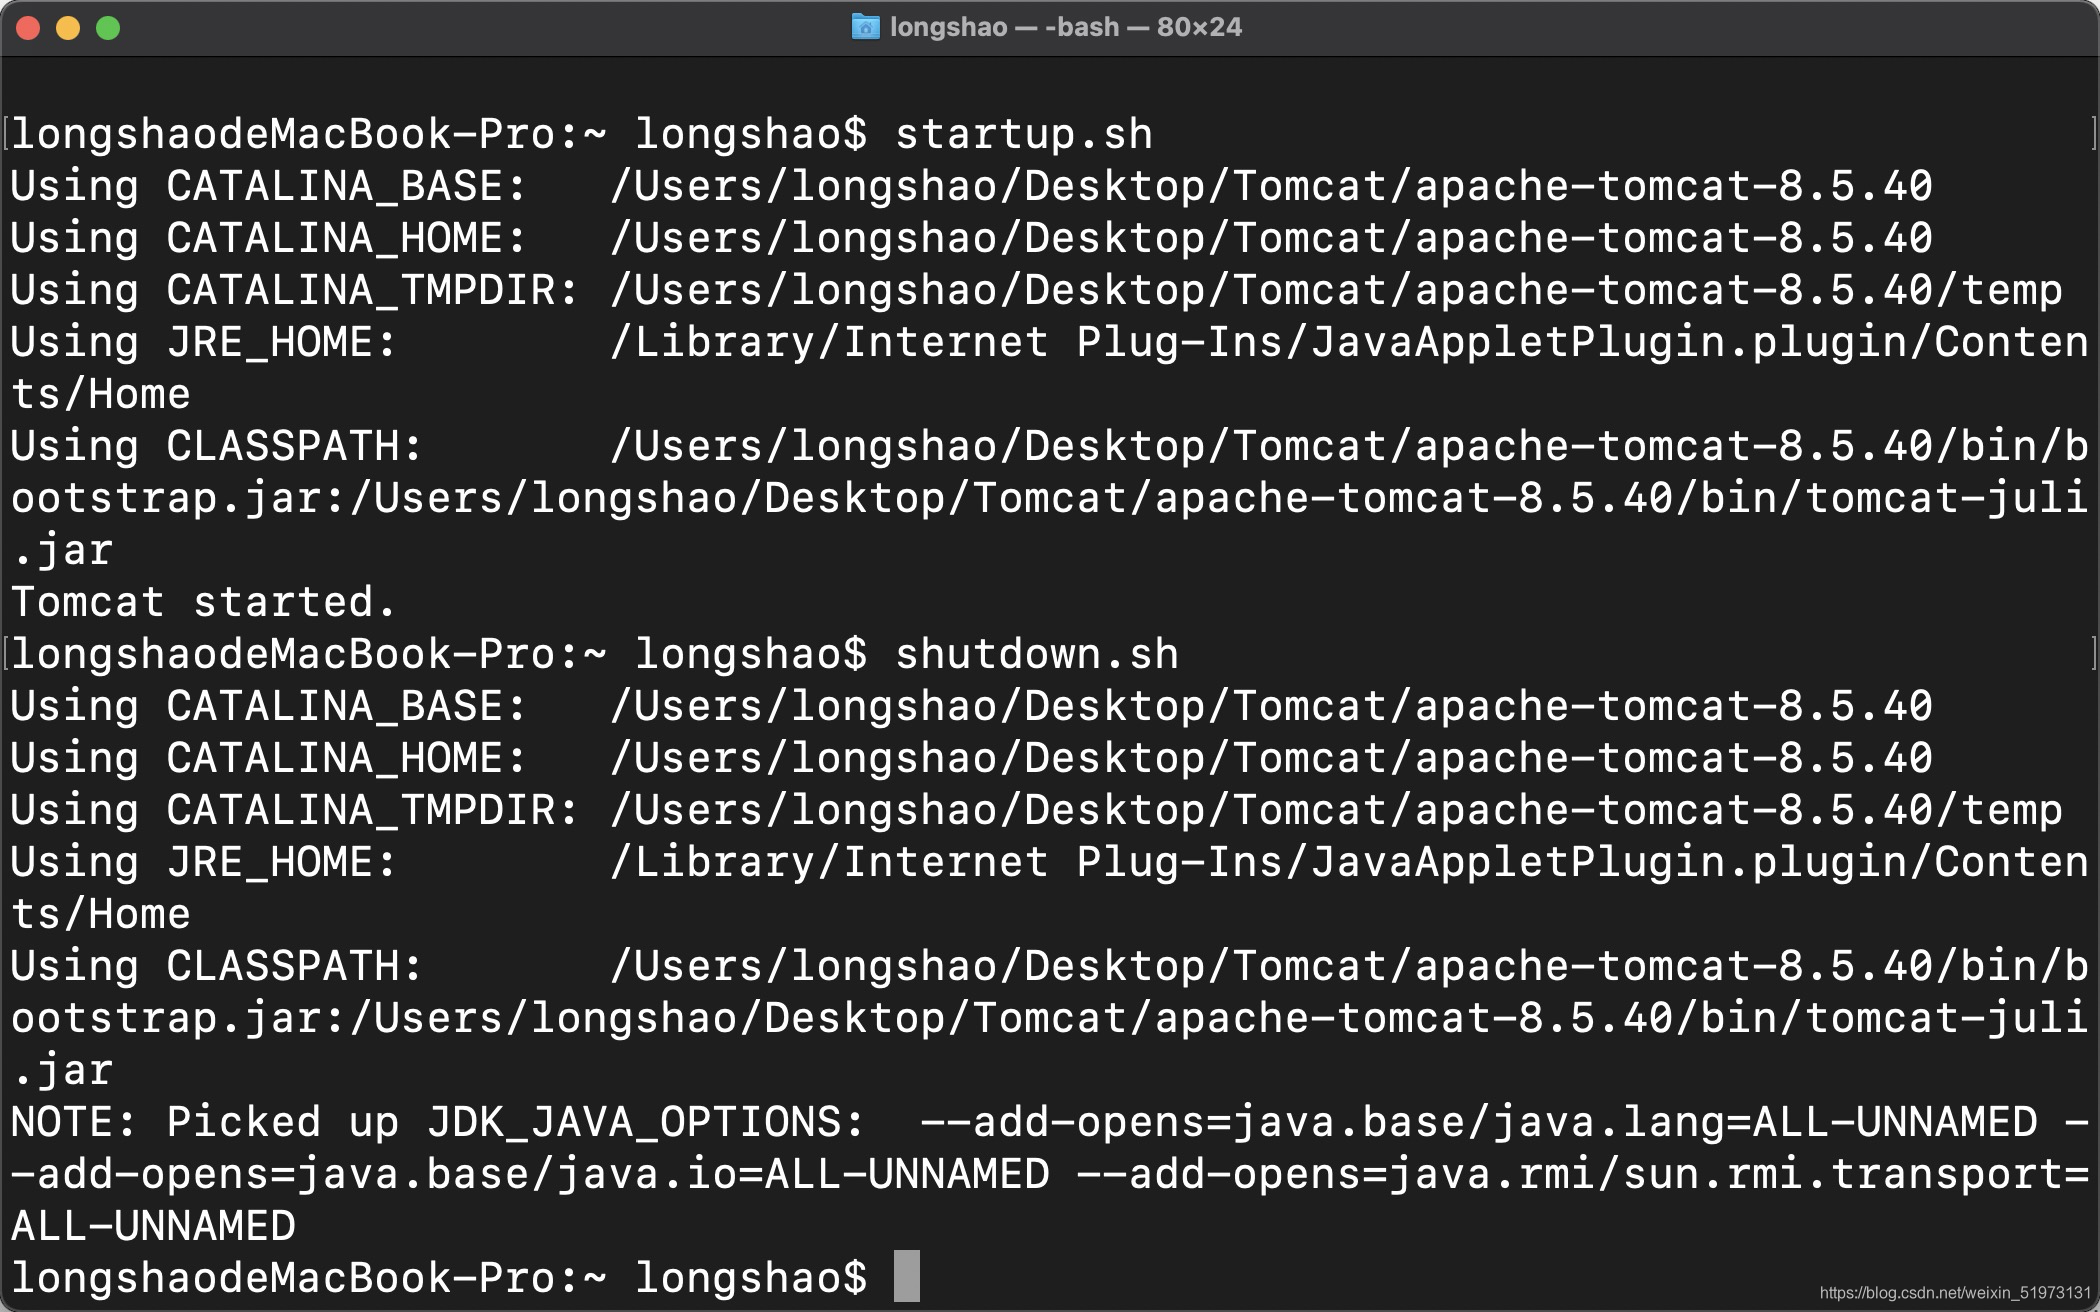The width and height of the screenshot is (2100, 1312).
Task: Click the 'Tomcat started.' output line
Action: coord(204,603)
